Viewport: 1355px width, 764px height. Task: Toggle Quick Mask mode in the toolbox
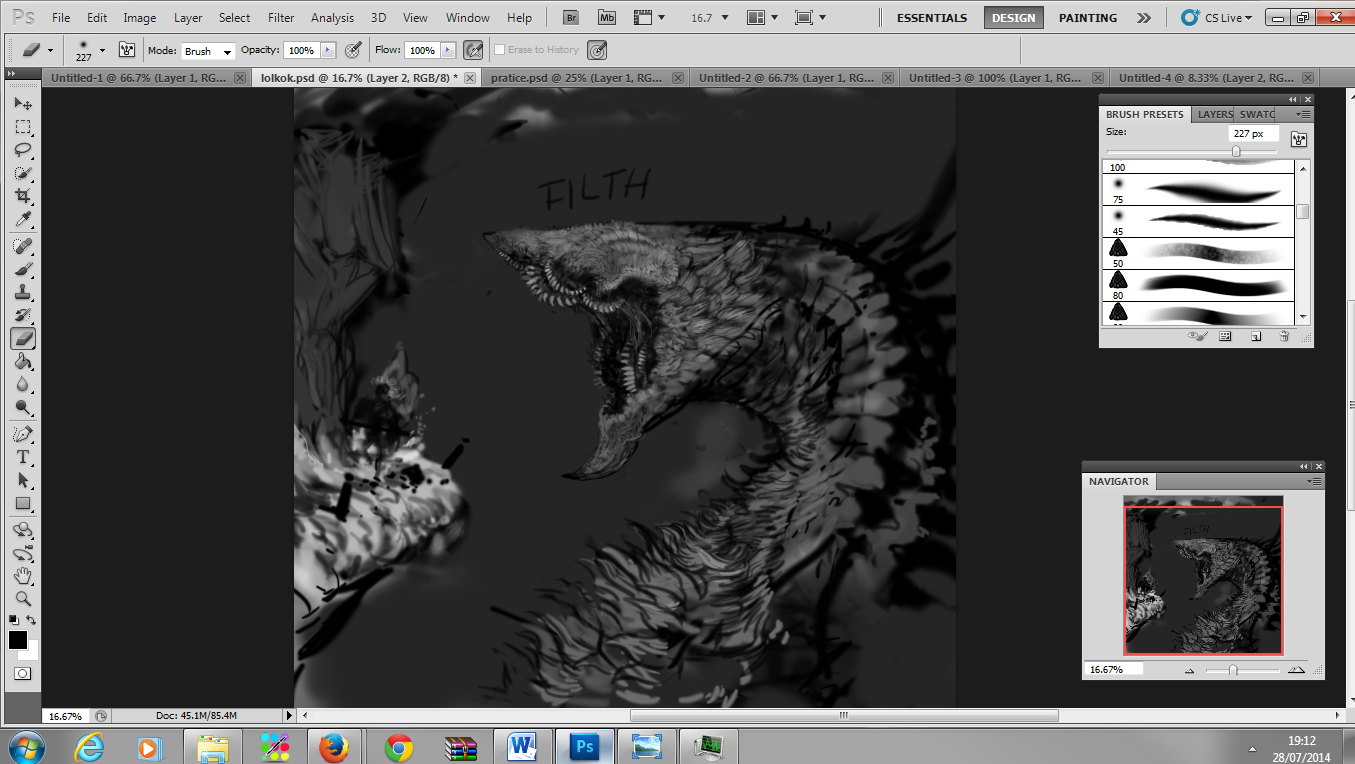click(x=23, y=674)
